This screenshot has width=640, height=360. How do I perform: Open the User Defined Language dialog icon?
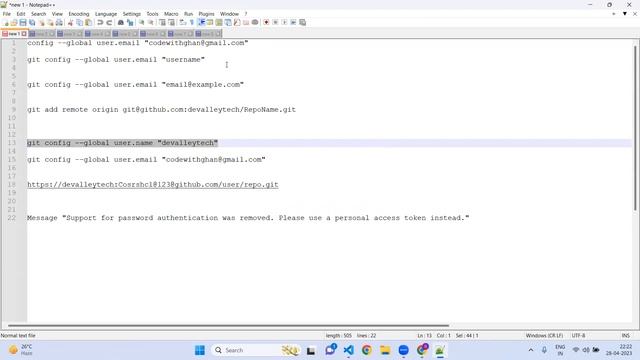[210, 22]
